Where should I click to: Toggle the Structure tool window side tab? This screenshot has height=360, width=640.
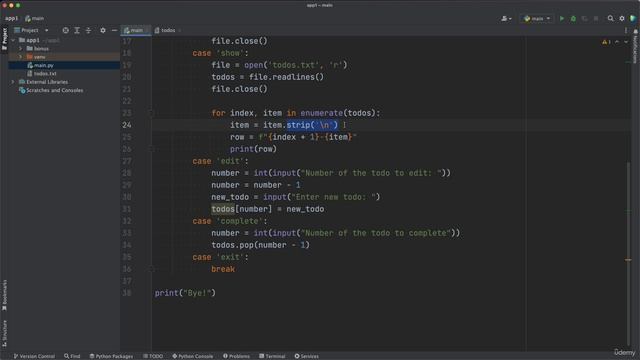[x=4, y=333]
